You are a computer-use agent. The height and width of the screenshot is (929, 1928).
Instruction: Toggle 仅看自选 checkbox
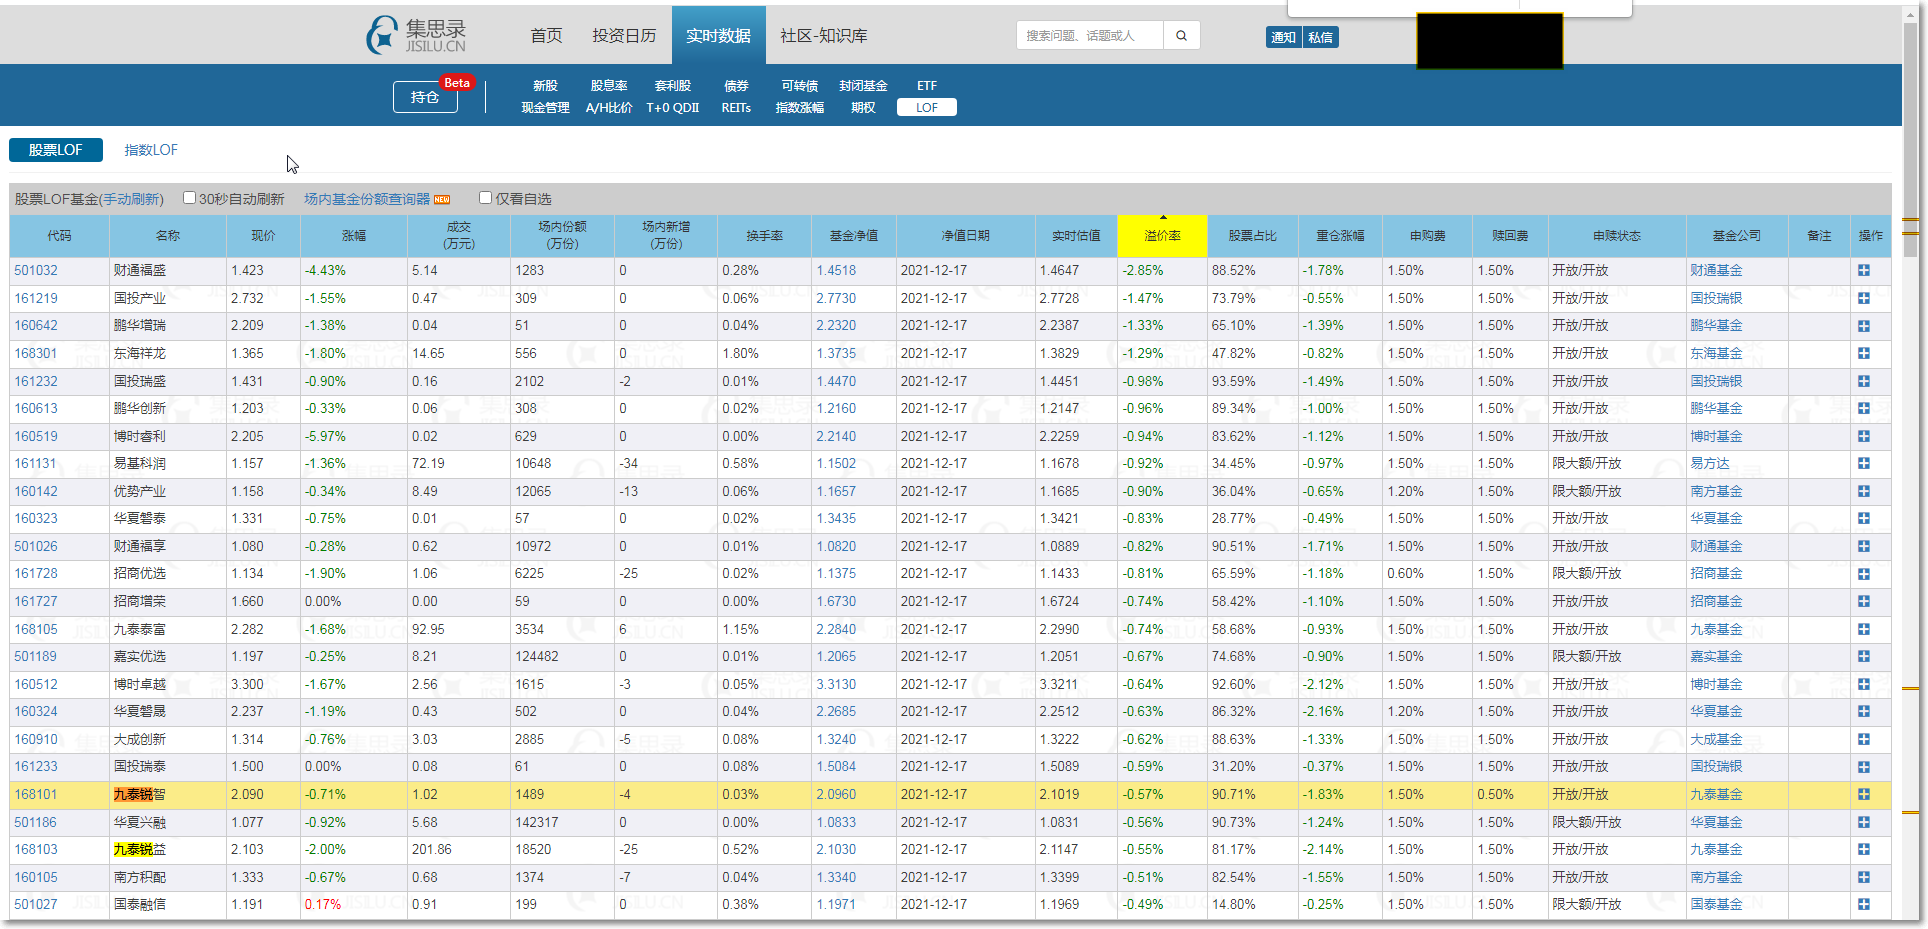[x=485, y=198]
